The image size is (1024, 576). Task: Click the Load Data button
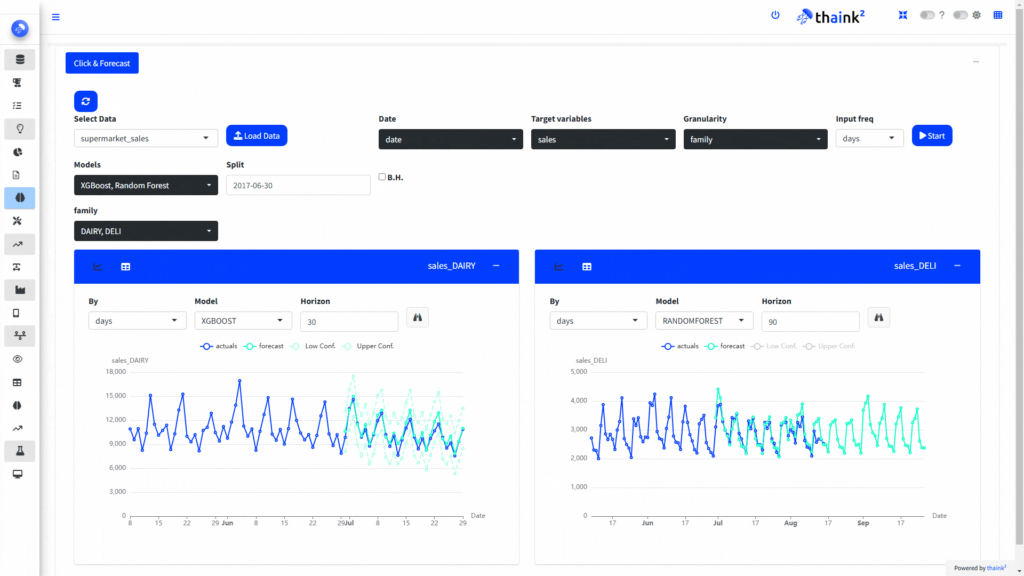256,135
